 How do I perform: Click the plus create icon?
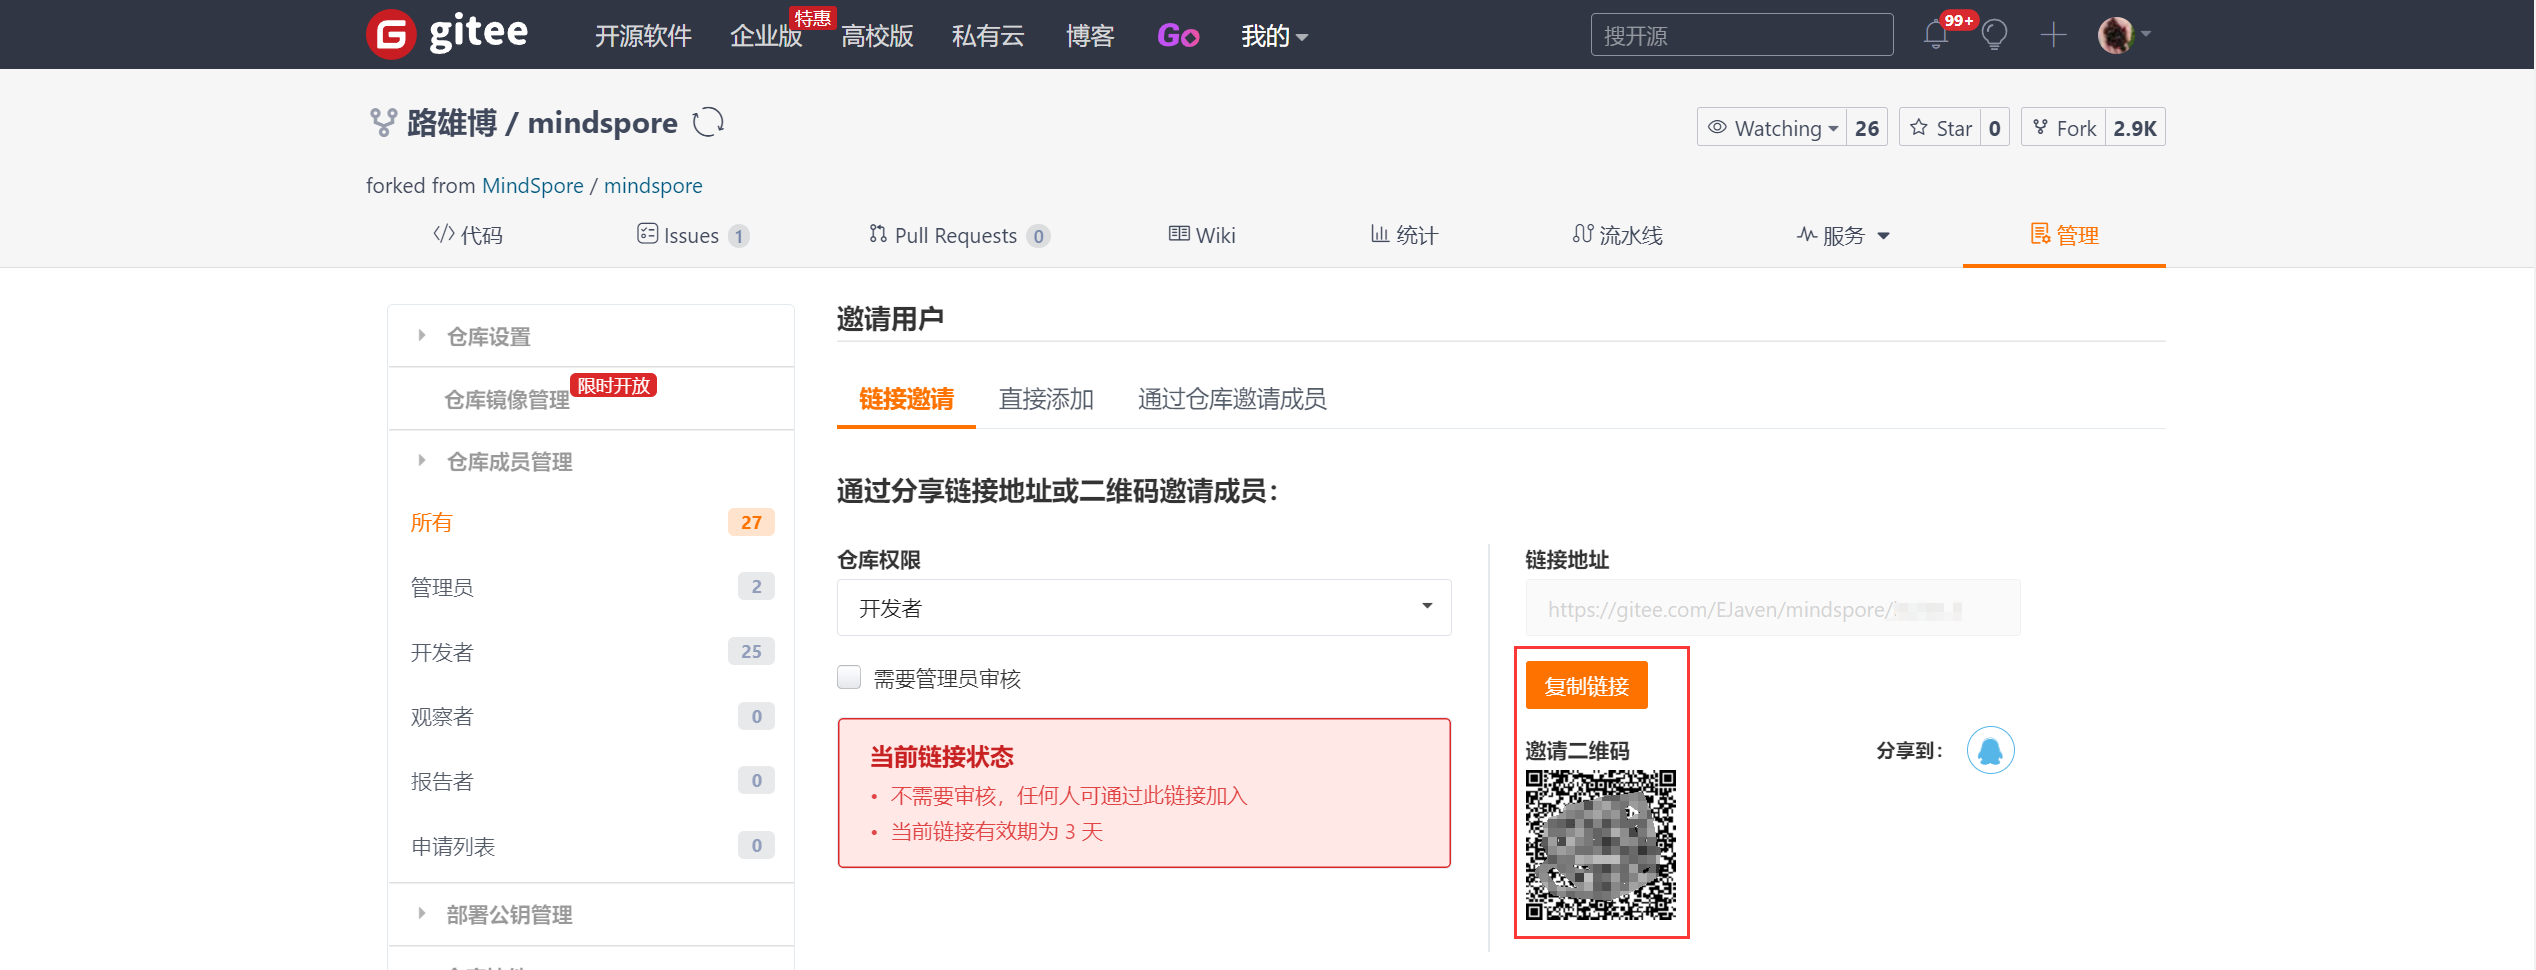tap(2053, 35)
